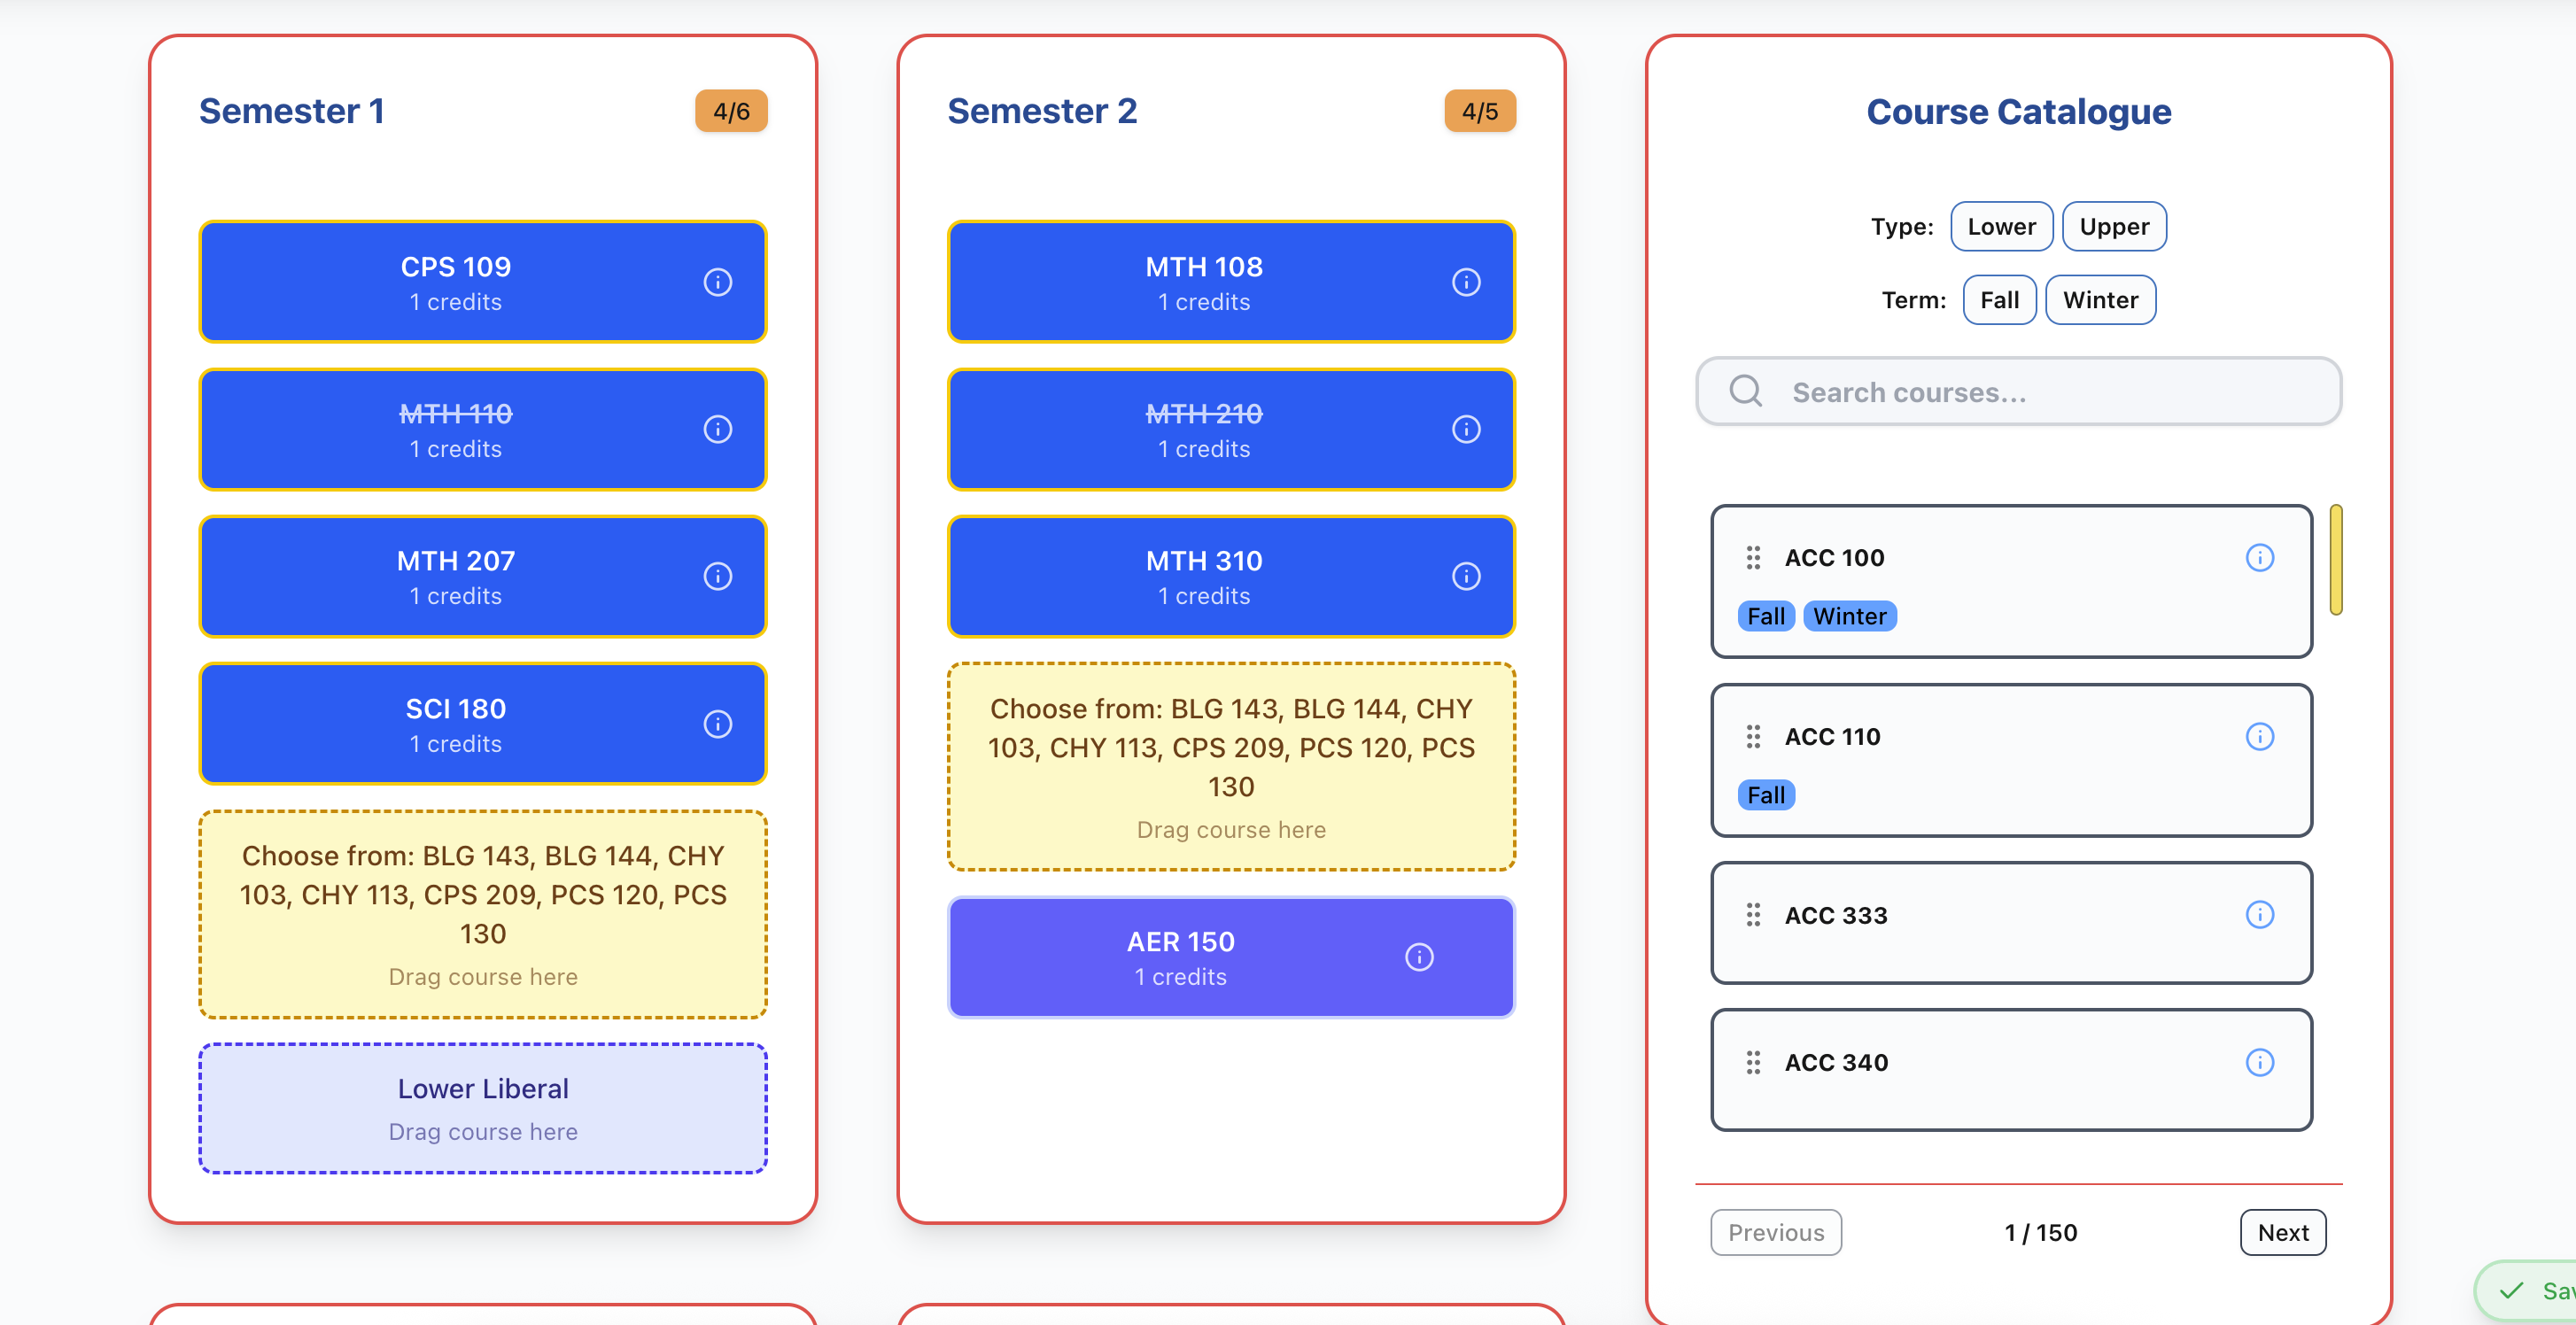Image resolution: width=2576 pixels, height=1325 pixels.
Task: View AER 150 course information
Action: 1418,957
